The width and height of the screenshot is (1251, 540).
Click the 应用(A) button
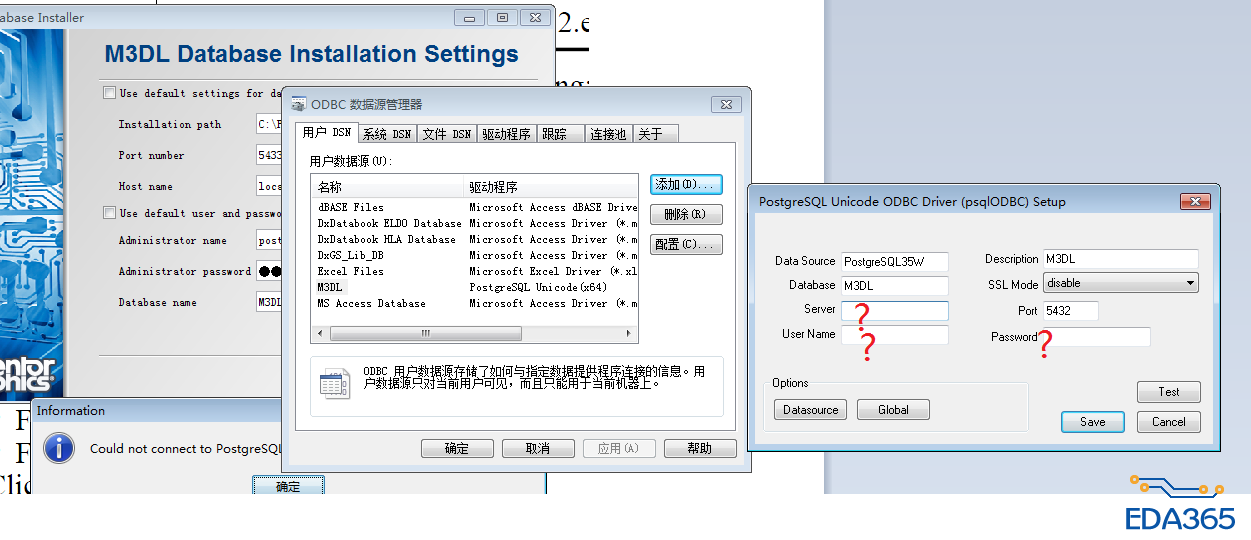619,448
